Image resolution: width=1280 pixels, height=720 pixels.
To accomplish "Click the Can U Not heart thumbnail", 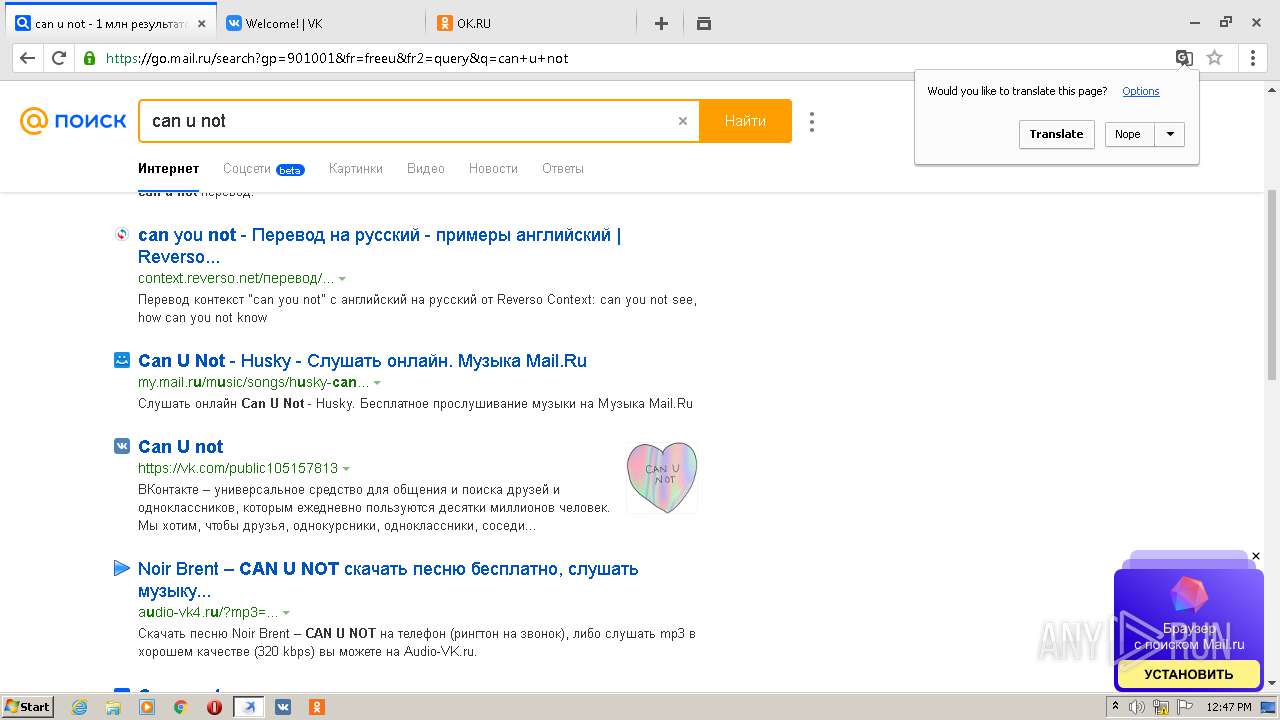I will point(662,477).
